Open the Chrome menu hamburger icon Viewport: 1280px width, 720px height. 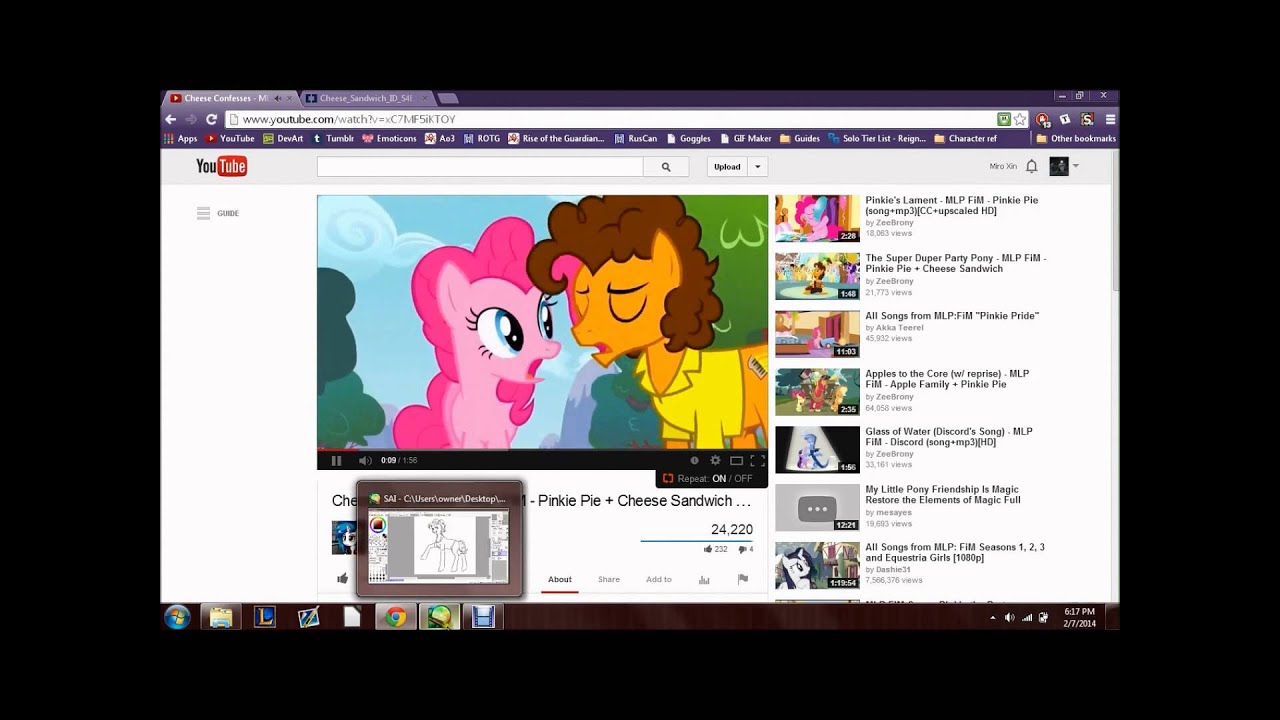1110,119
